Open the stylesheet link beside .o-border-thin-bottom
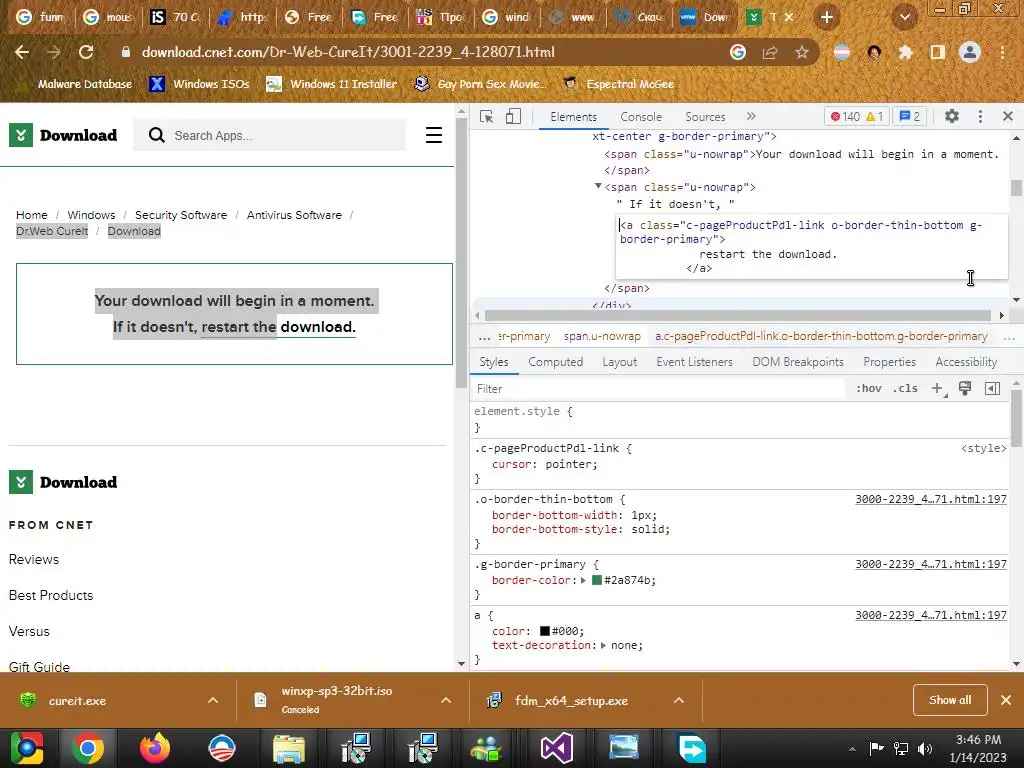This screenshot has height=768, width=1024. [x=931, y=499]
